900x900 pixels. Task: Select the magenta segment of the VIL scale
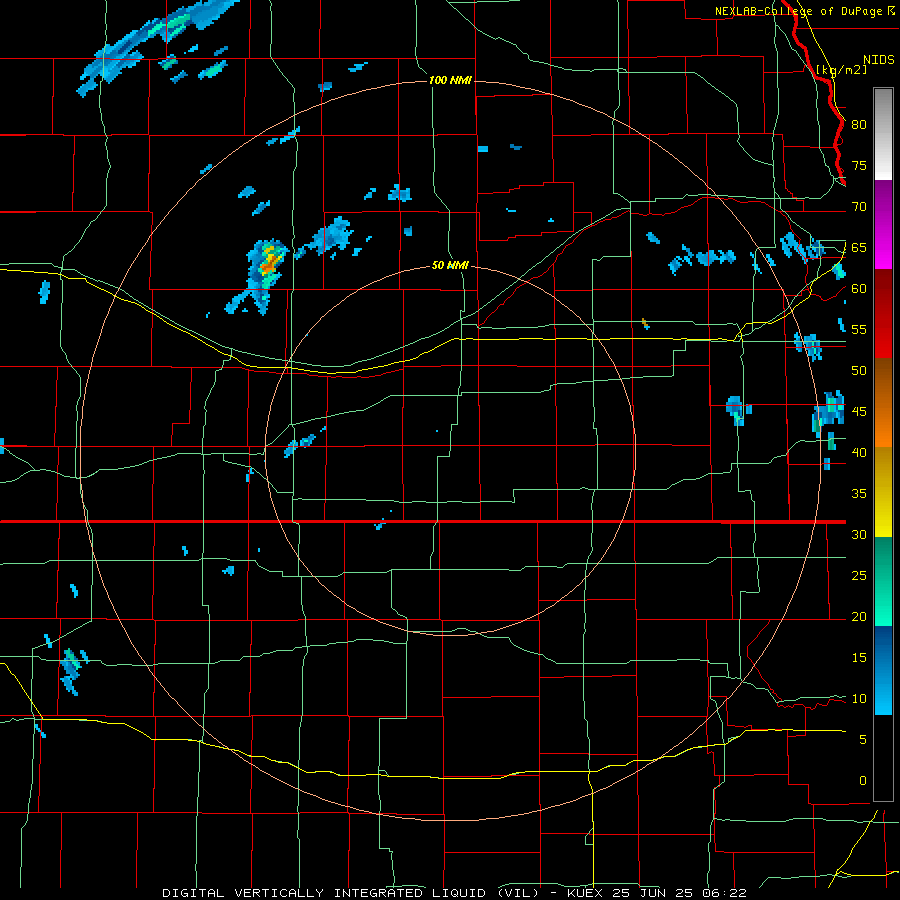click(883, 224)
